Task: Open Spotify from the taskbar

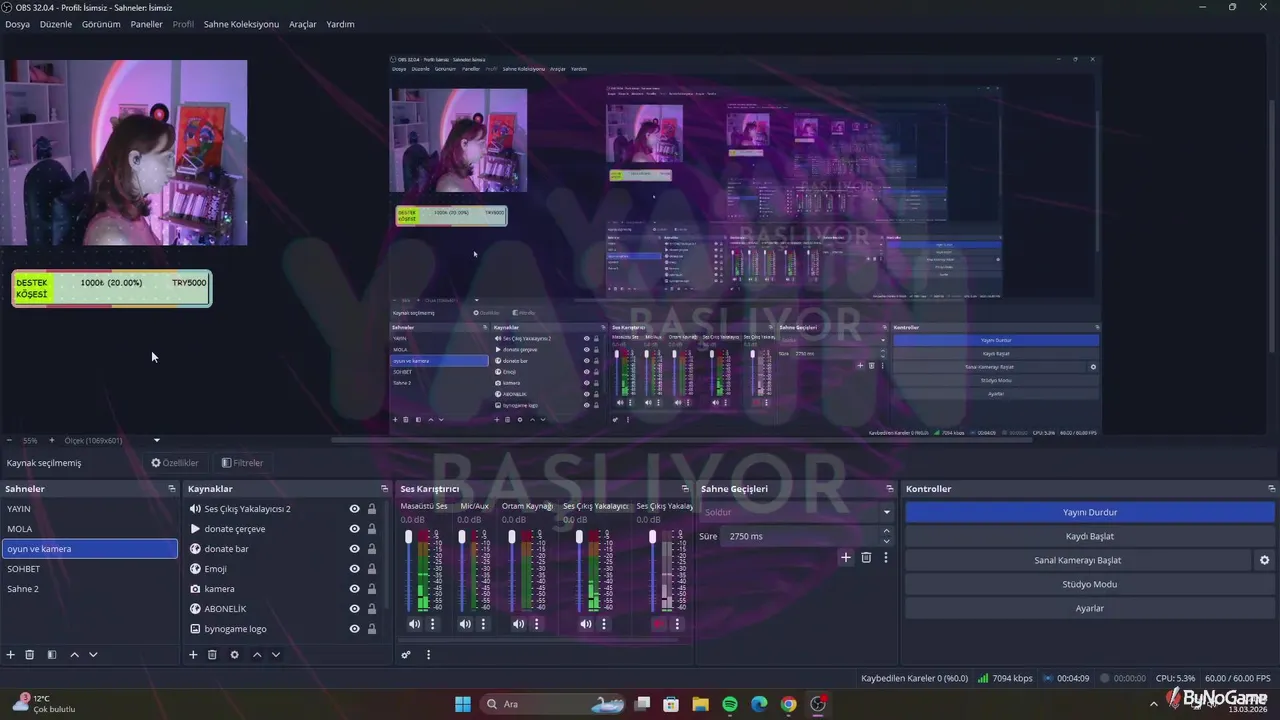Action: coord(730,704)
